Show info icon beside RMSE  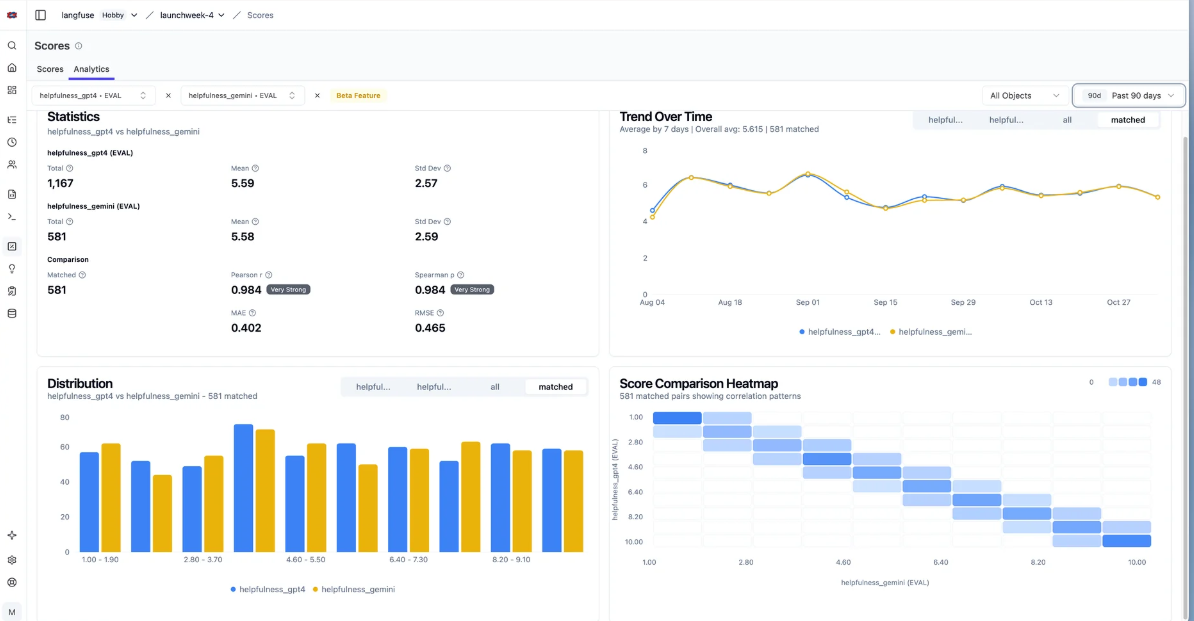pos(440,313)
